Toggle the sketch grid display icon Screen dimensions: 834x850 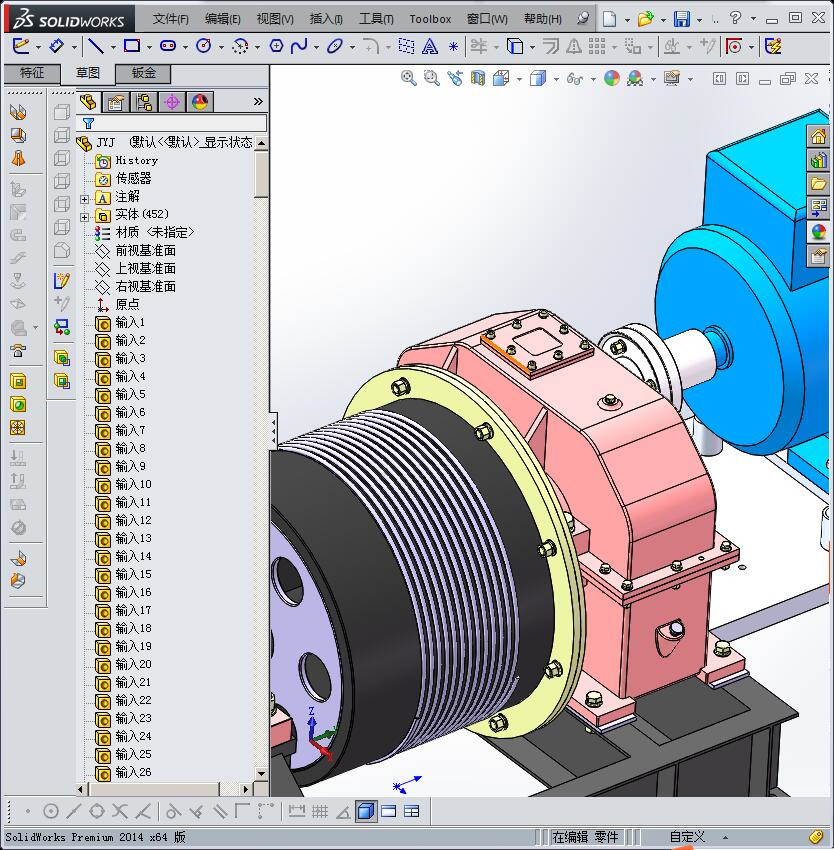pyautogui.click(x=320, y=812)
